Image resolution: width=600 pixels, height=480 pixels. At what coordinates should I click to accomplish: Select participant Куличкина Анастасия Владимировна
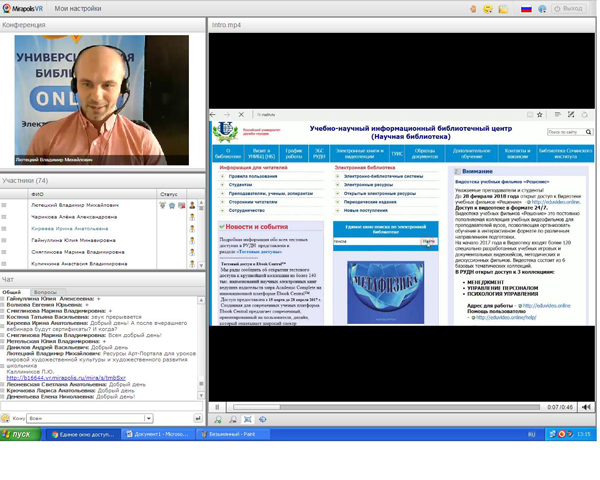pyautogui.click(x=79, y=264)
